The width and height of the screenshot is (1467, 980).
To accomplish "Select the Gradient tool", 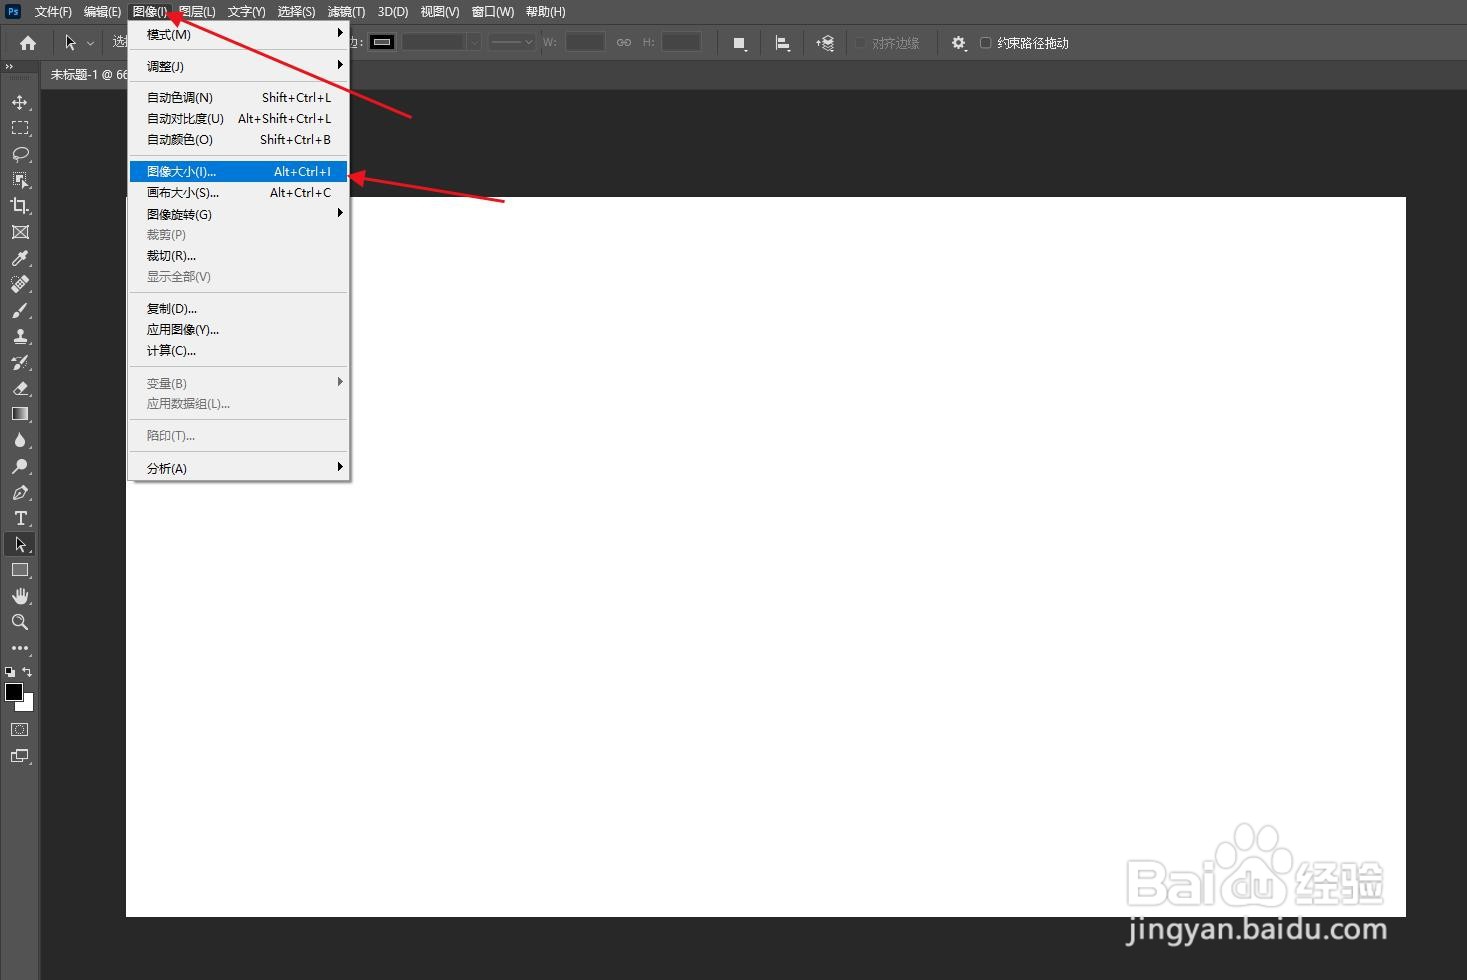I will 20,414.
